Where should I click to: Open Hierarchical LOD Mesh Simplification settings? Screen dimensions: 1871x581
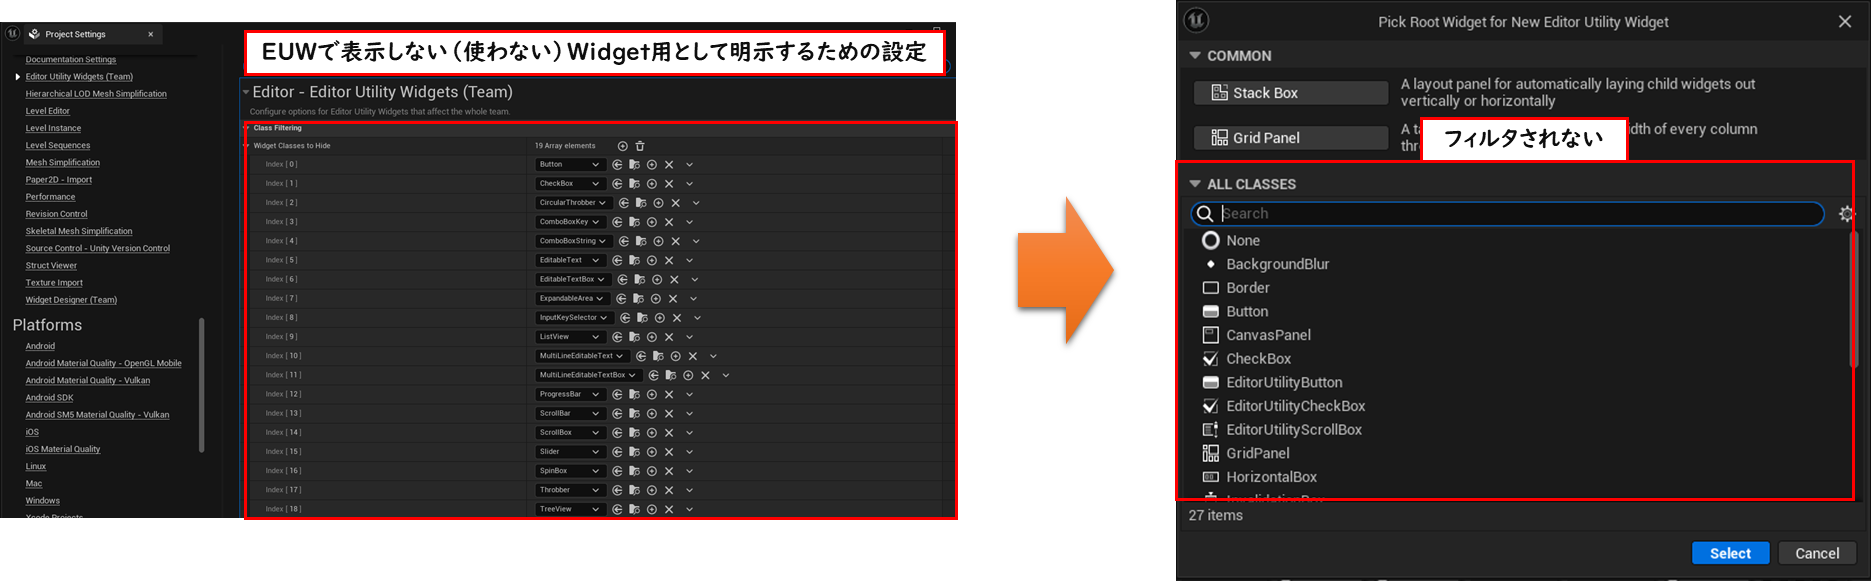tap(96, 94)
